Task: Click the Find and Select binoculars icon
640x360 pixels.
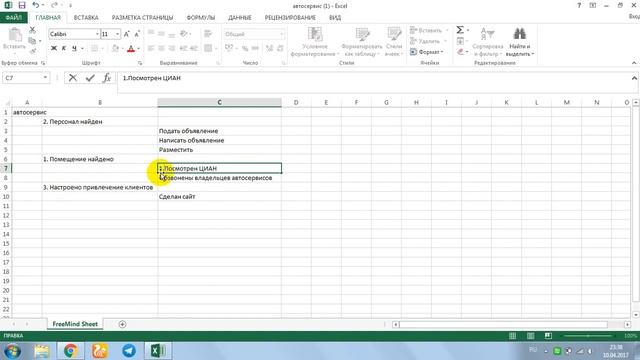Action: pyautogui.click(x=519, y=34)
